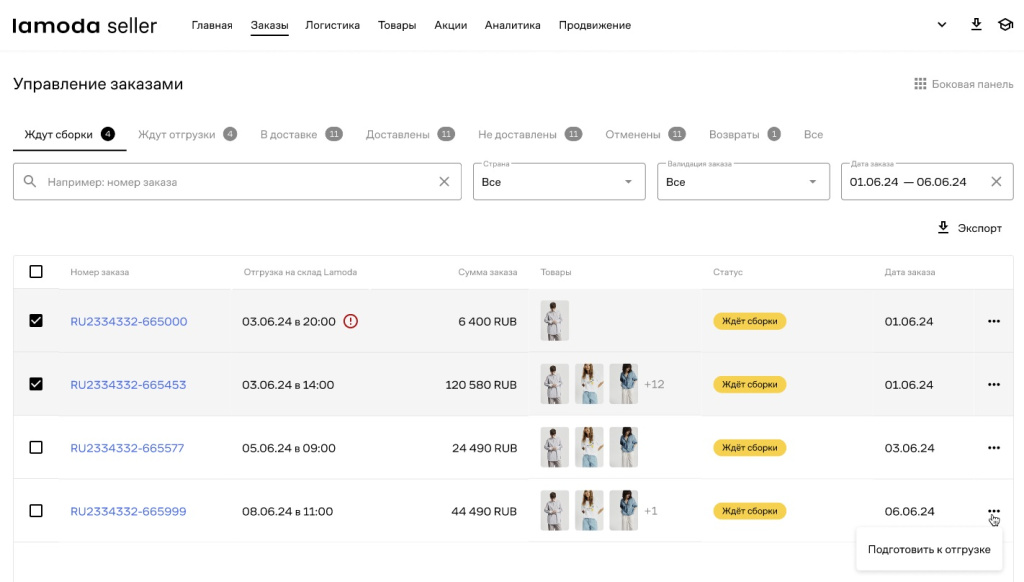Open three-dot menu for order RU2334332-665000
This screenshot has height=582, width=1024.
(x=993, y=321)
